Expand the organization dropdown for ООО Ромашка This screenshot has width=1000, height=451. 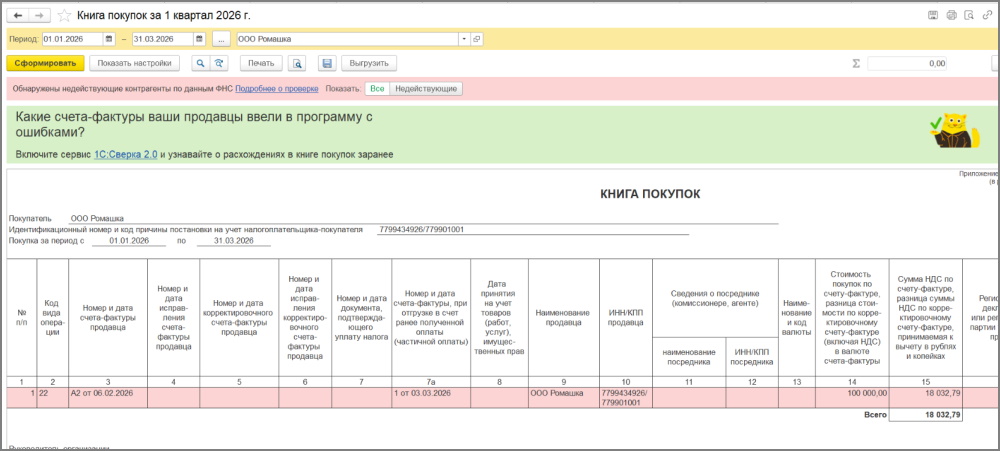pyautogui.click(x=463, y=39)
